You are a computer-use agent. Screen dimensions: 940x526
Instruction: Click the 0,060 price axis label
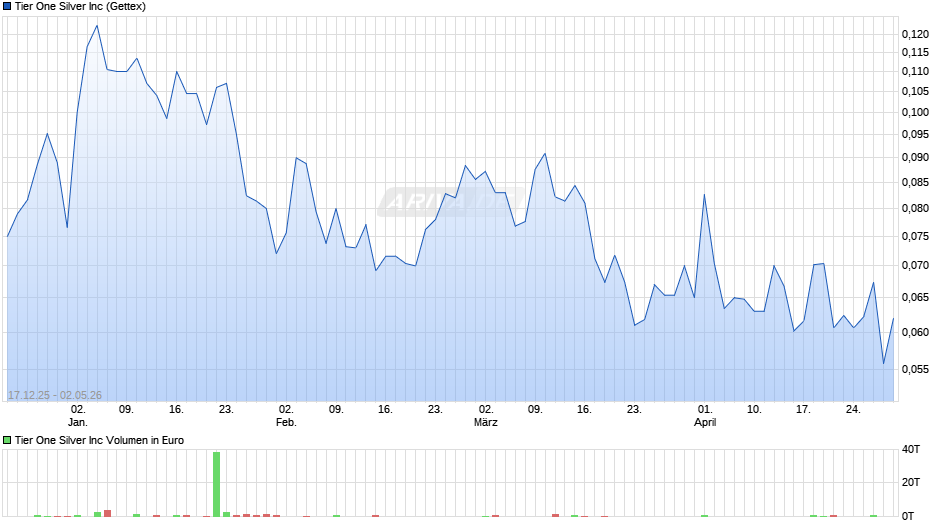915,332
